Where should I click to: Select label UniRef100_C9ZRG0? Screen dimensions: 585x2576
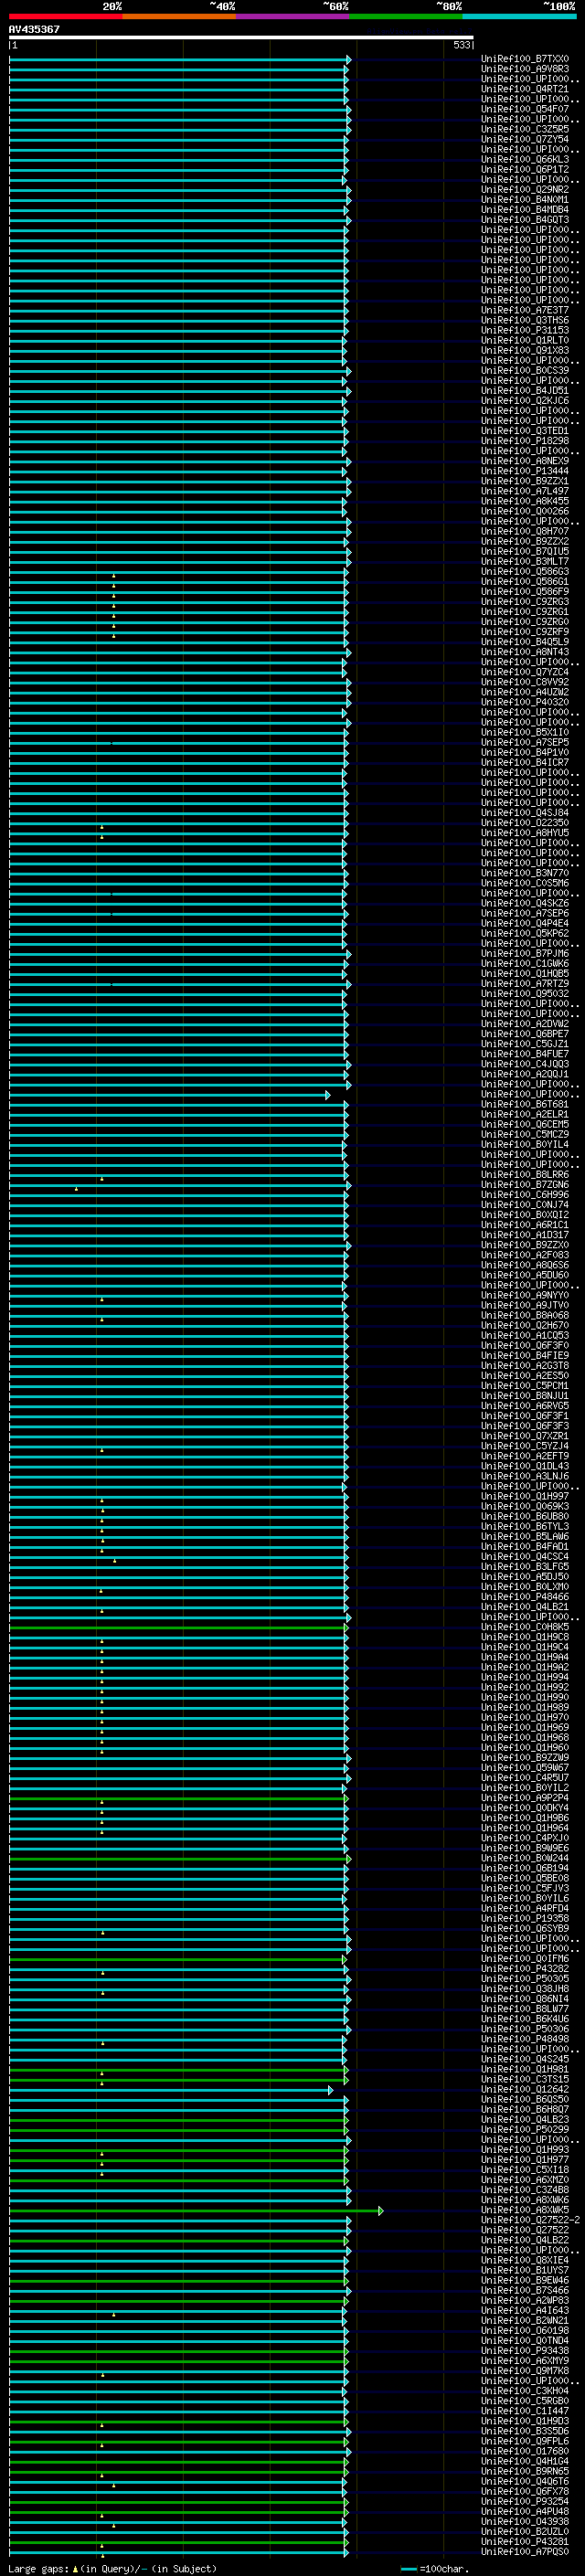tap(525, 622)
